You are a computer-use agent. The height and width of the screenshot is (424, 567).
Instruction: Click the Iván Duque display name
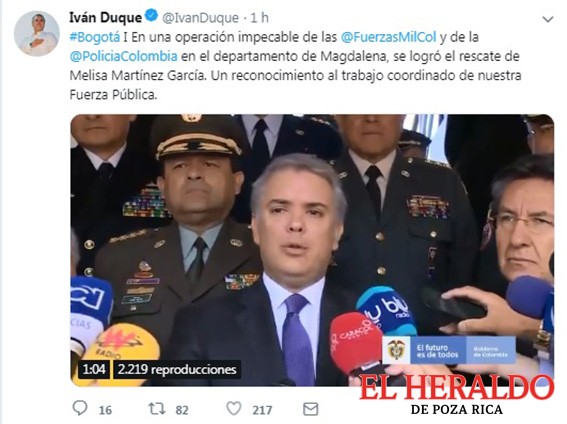pyautogui.click(x=105, y=17)
